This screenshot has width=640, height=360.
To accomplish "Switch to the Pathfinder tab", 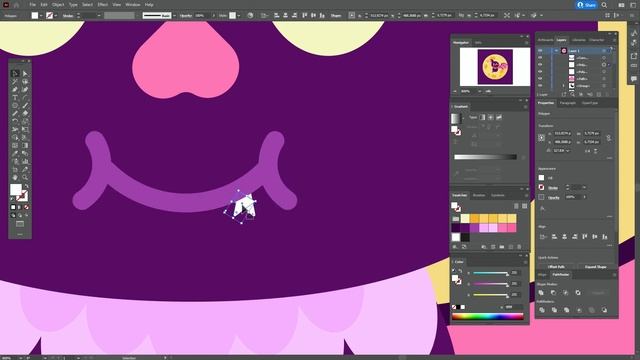I will (x=560, y=275).
